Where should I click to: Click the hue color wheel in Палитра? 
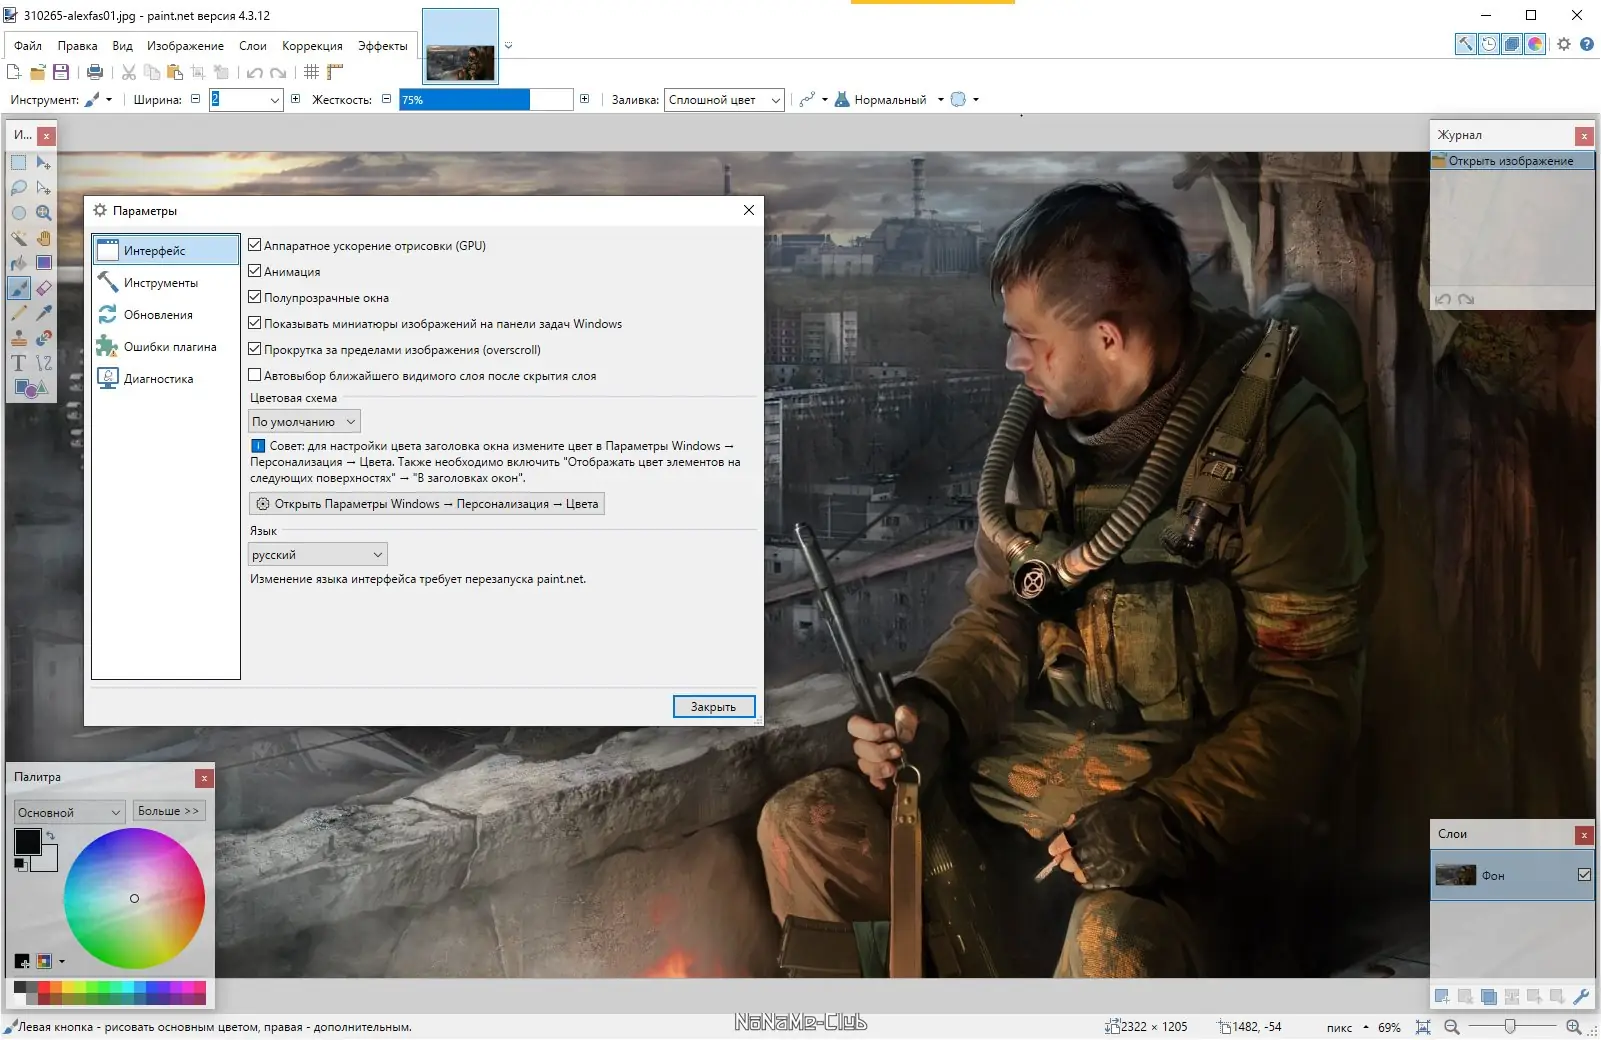coord(134,898)
